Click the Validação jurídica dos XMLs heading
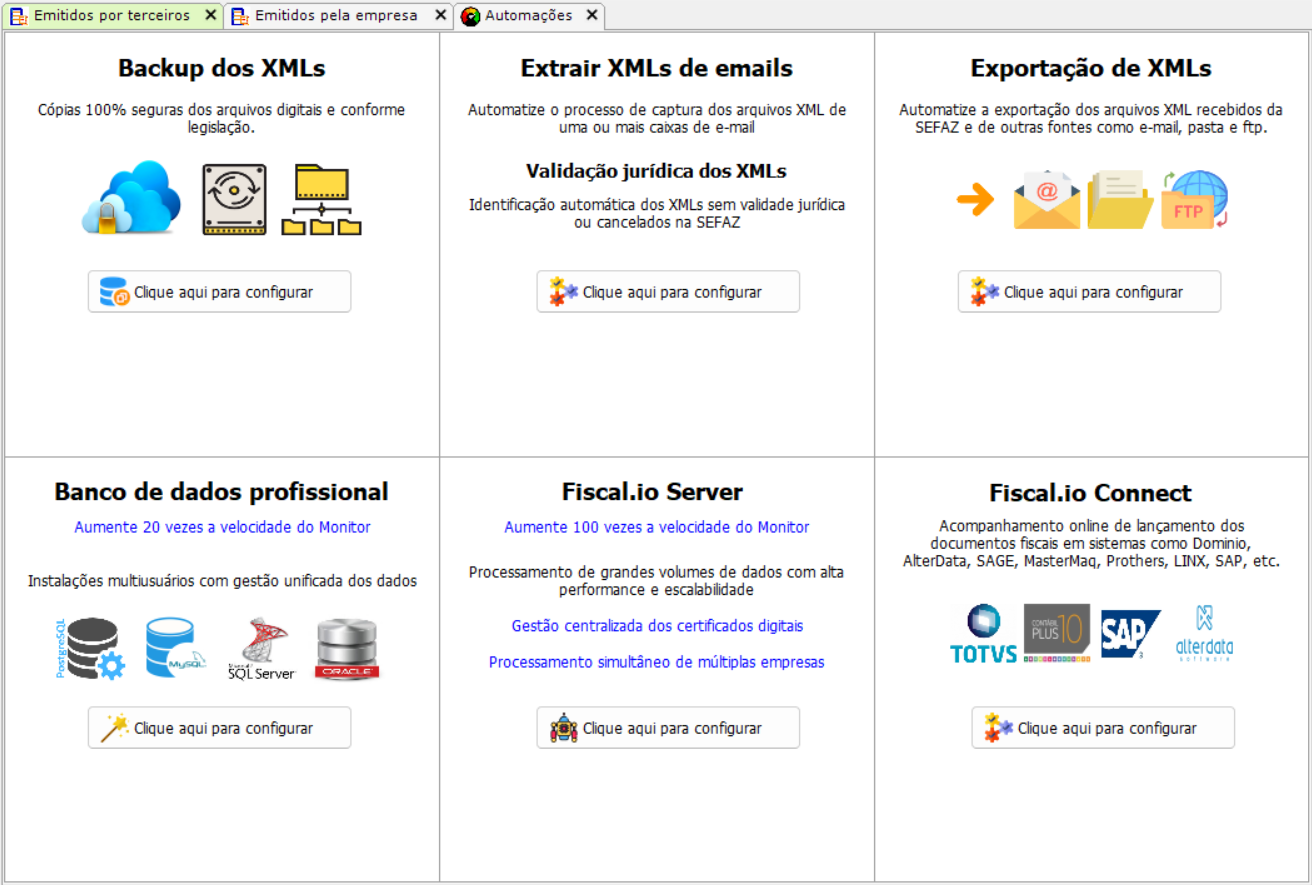Image resolution: width=1312 pixels, height=885 pixels. [657, 171]
